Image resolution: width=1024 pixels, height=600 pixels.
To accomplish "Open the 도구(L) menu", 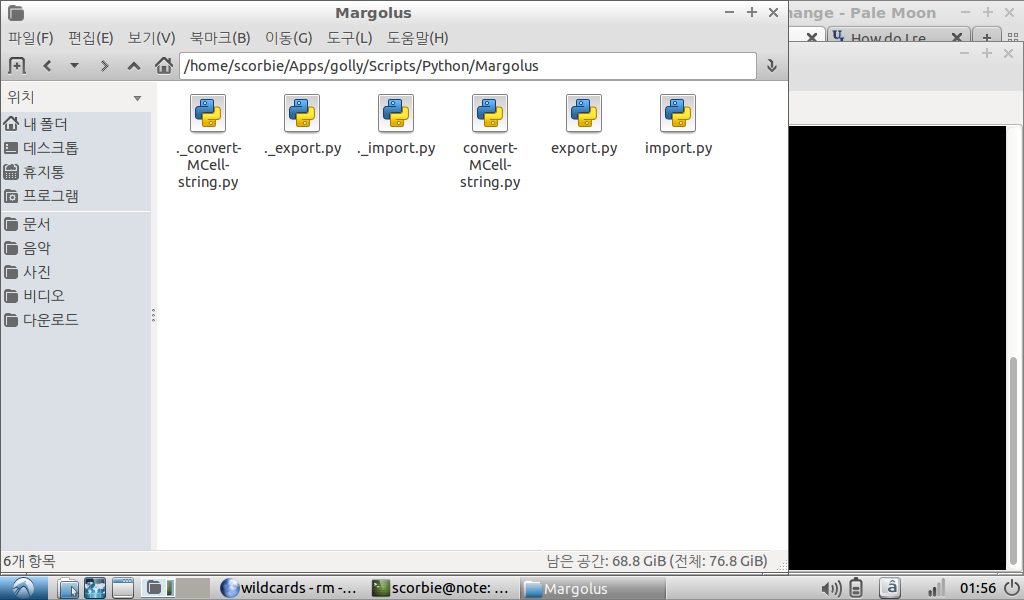I will (x=349, y=38).
